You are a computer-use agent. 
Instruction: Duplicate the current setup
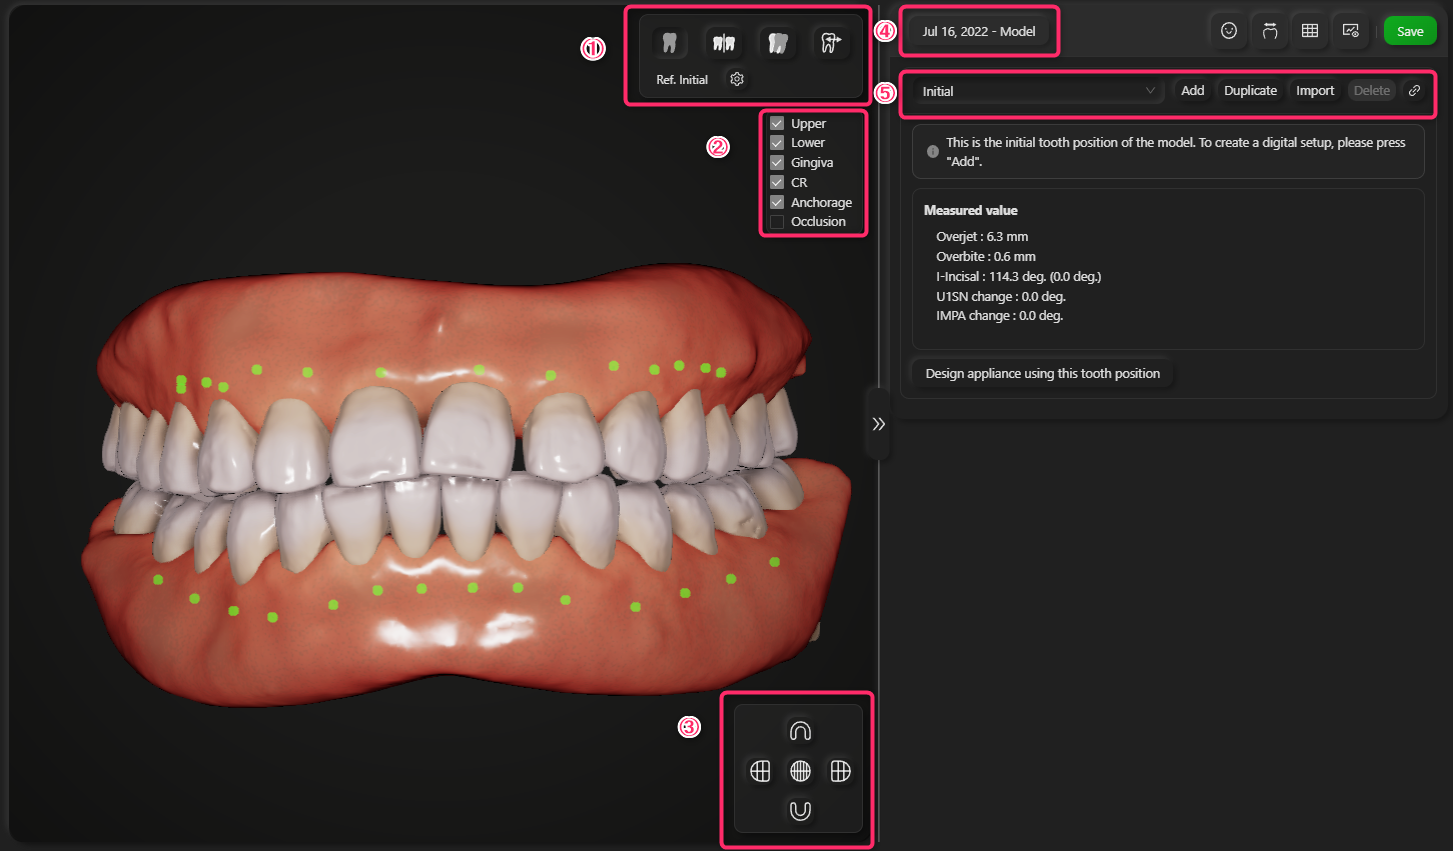pos(1250,91)
